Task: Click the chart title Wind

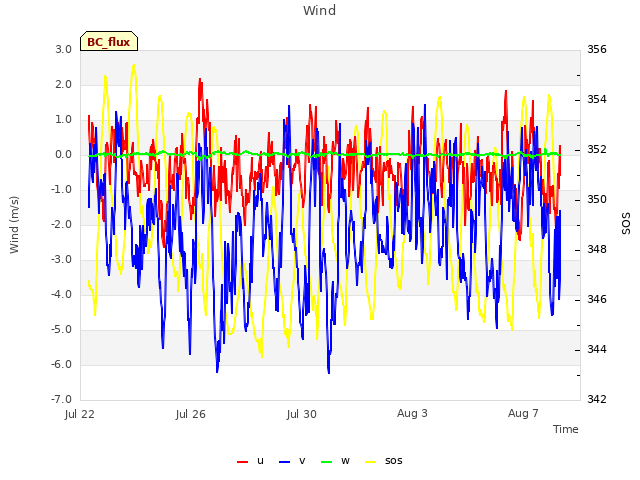Action: pos(320,10)
